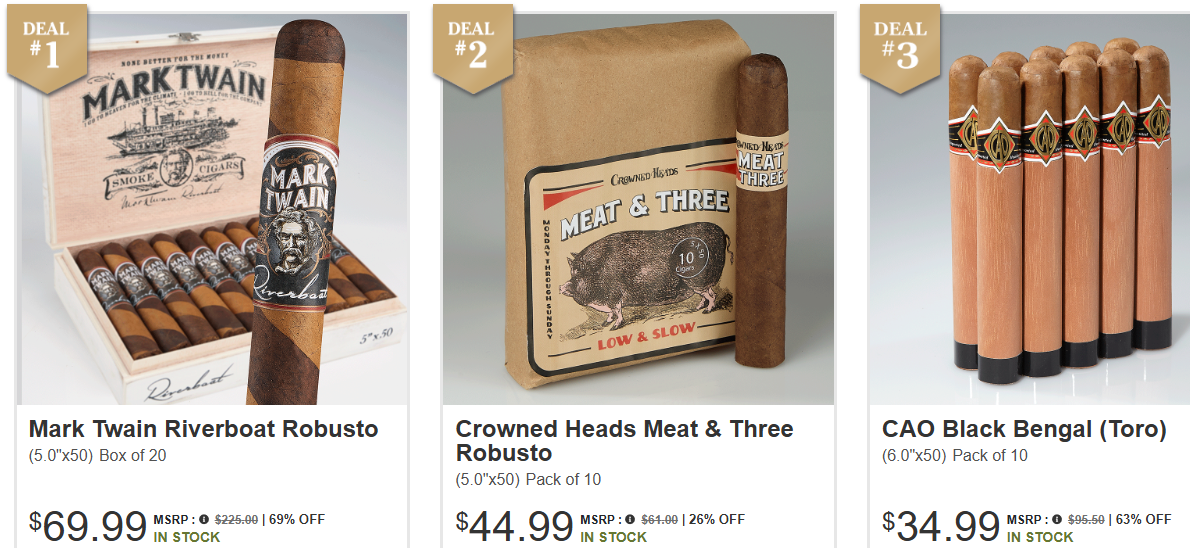
Task: Open MSRP info icon for CAO Black Bengal
Action: tap(1057, 520)
